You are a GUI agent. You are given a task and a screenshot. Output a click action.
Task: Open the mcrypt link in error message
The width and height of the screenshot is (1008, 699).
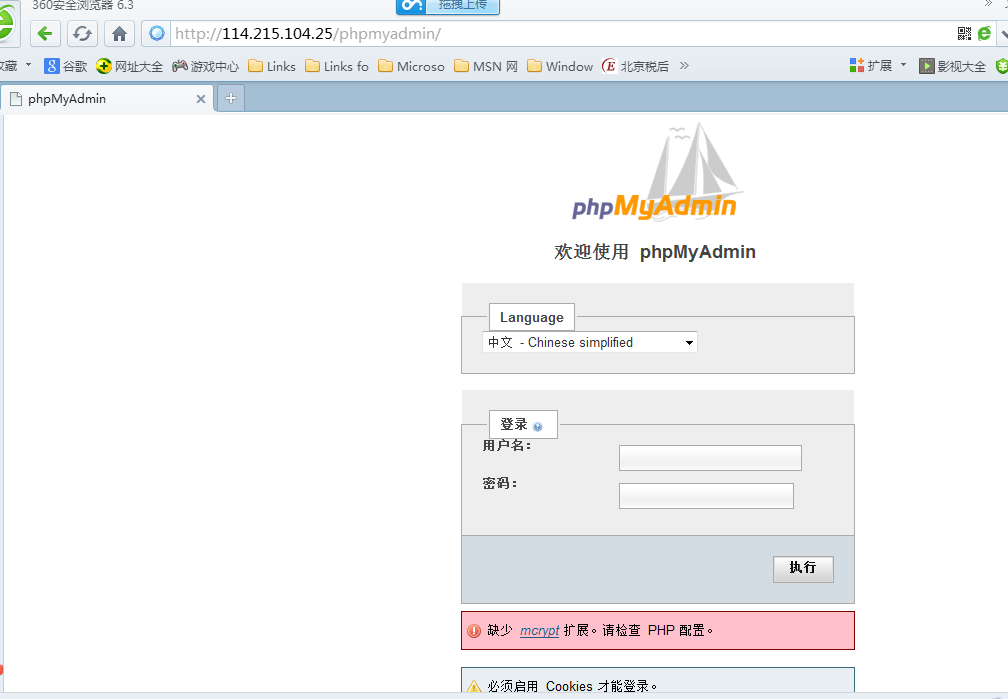tap(539, 630)
